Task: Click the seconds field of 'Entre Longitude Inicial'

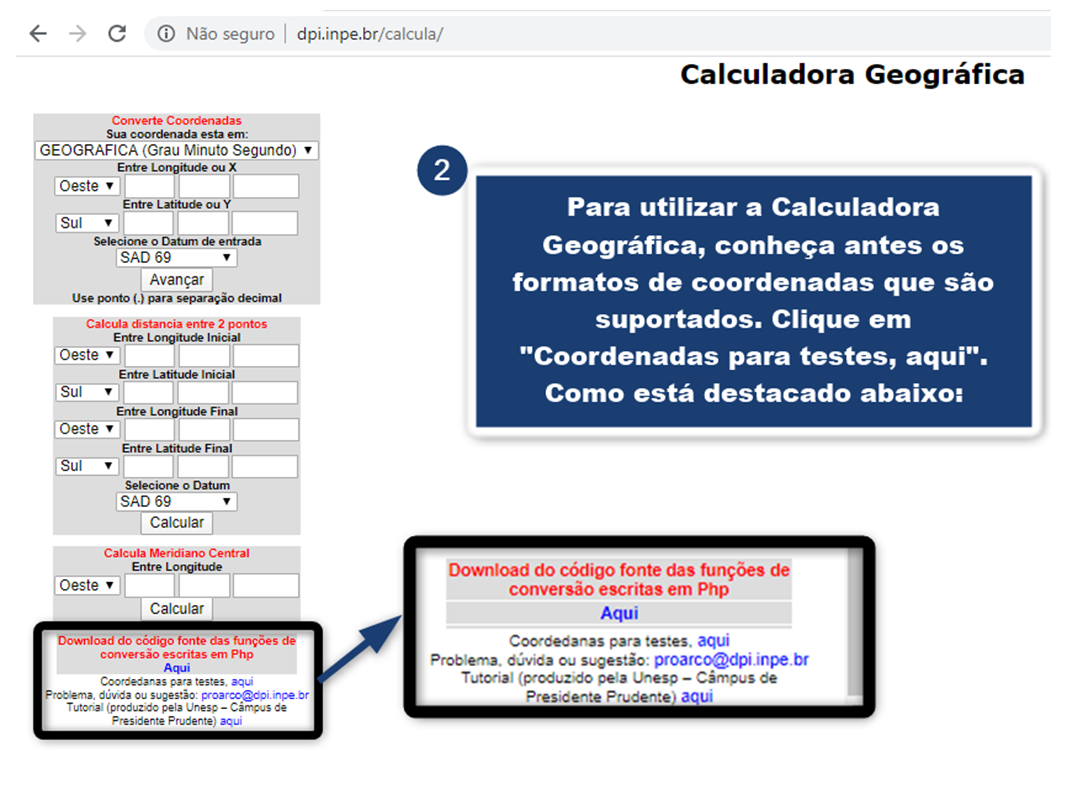Action: [266, 356]
